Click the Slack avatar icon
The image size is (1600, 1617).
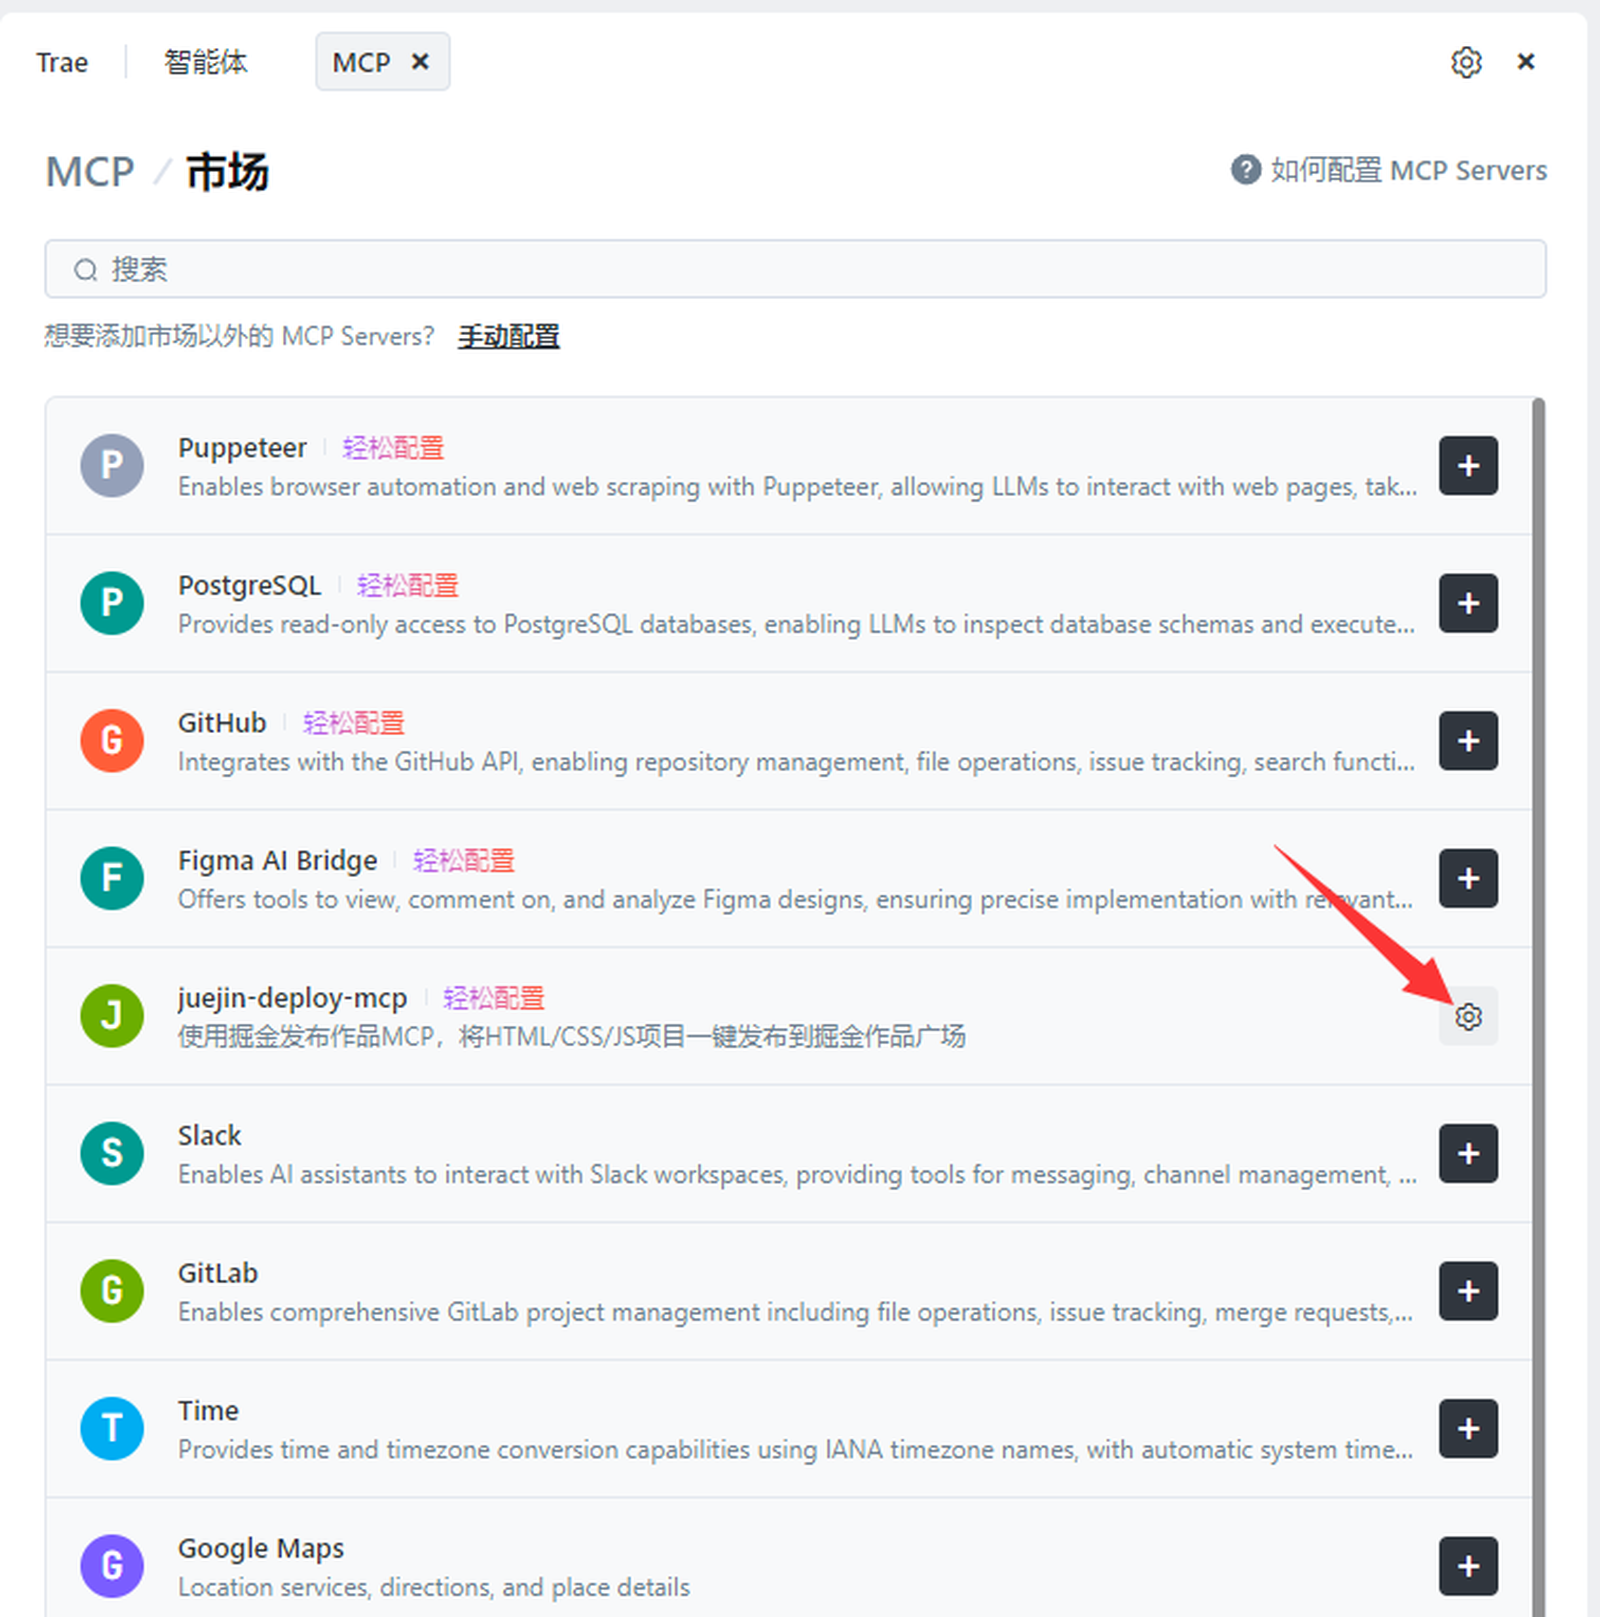pos(112,1153)
